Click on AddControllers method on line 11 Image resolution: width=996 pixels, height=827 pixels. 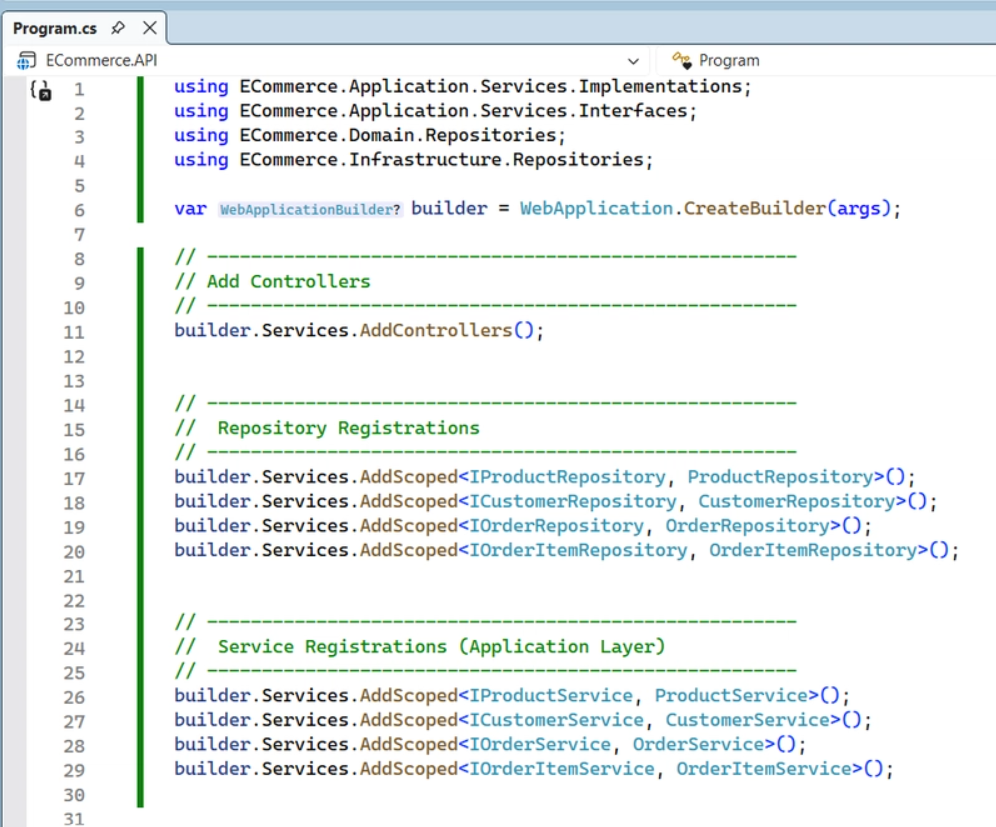(x=436, y=330)
